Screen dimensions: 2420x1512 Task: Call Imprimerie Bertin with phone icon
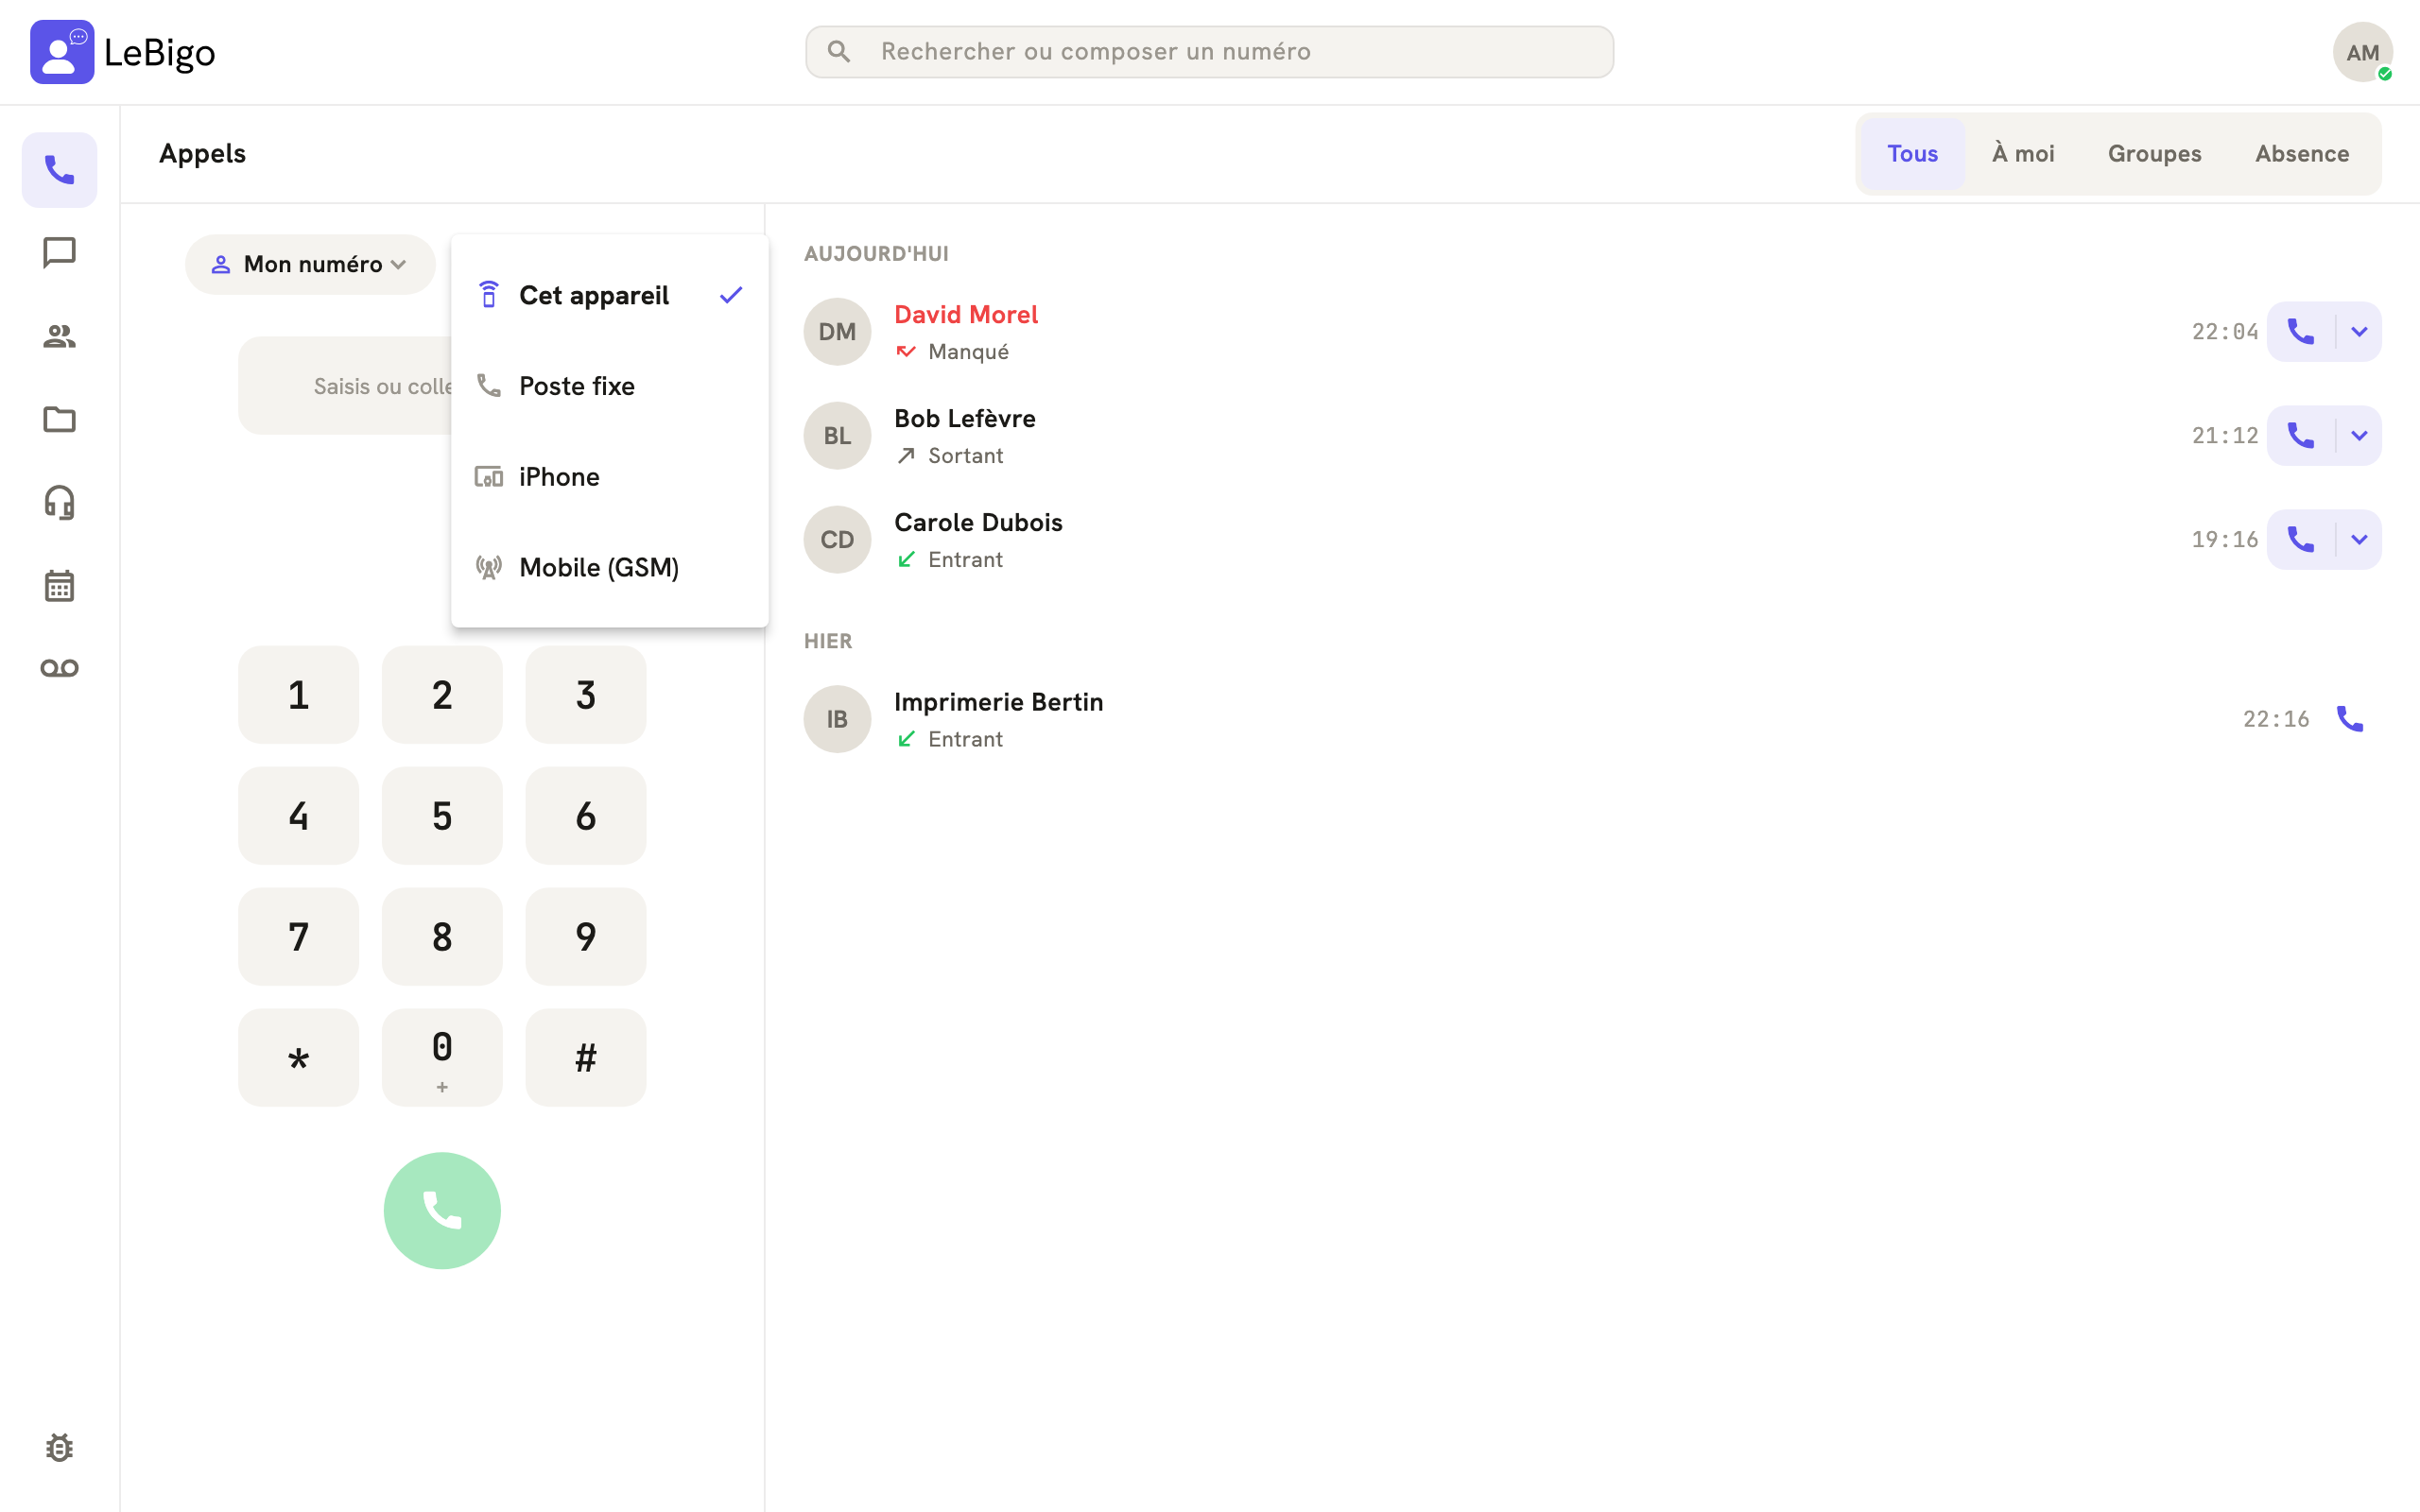2349,719
